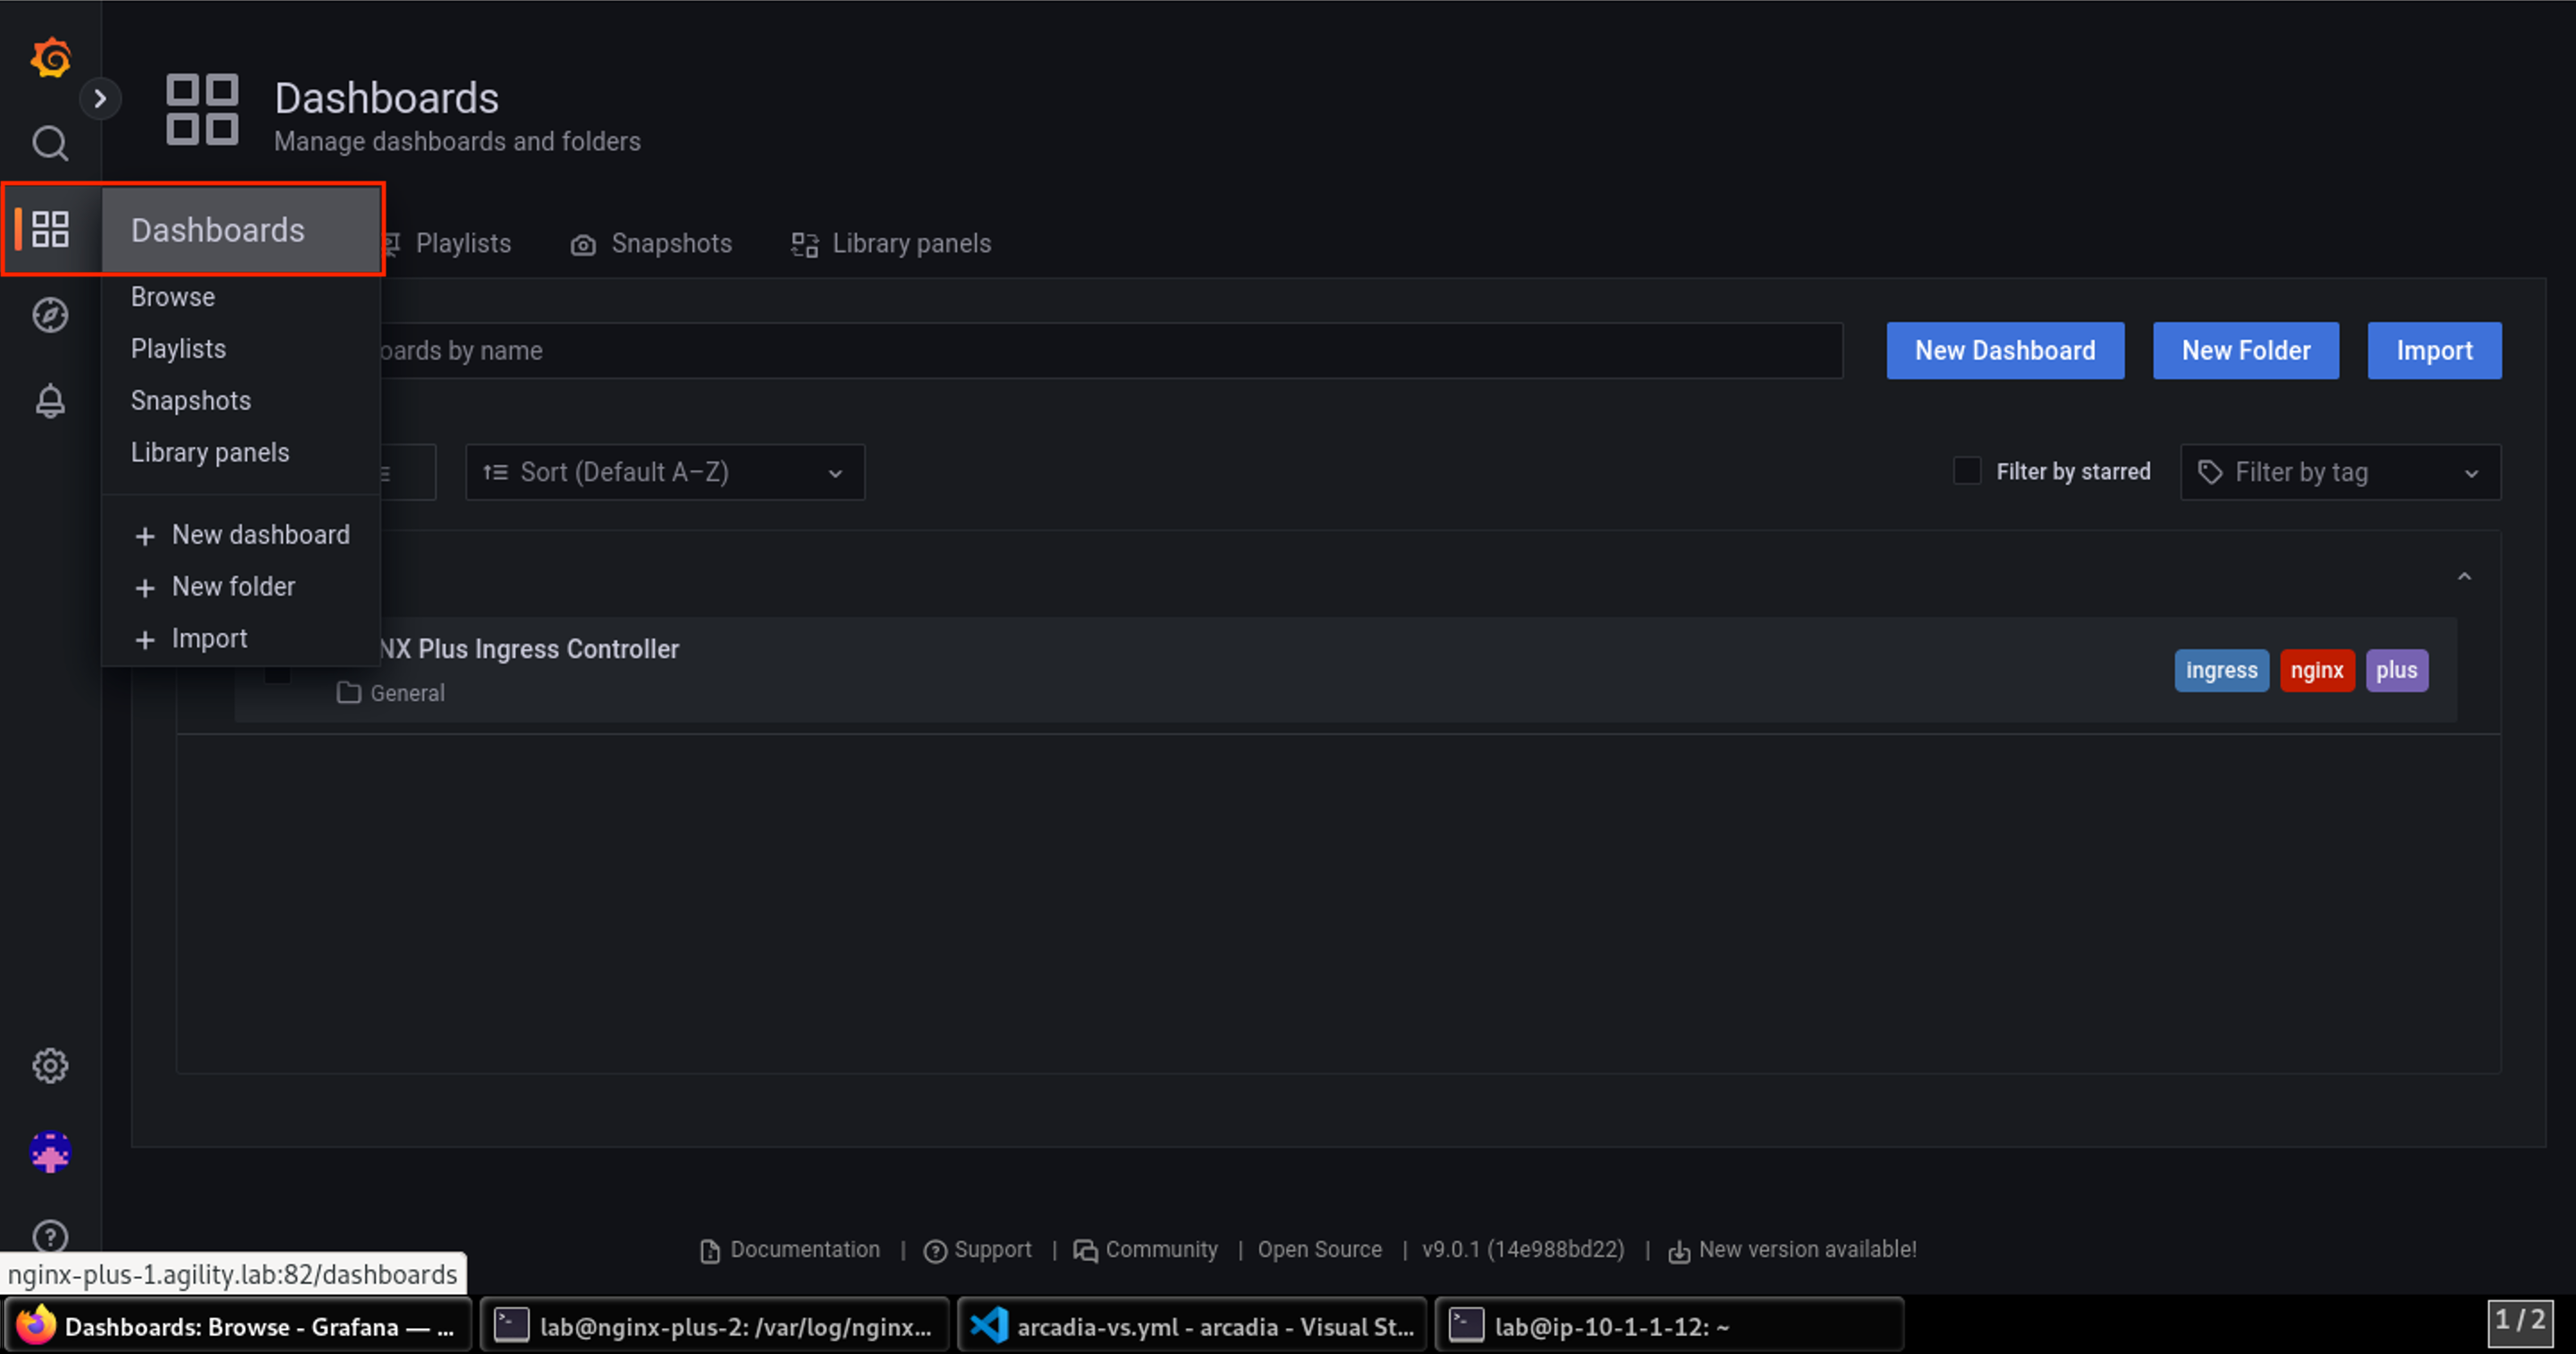
Task: Switch to the Snapshots tab
Action: click(x=651, y=244)
